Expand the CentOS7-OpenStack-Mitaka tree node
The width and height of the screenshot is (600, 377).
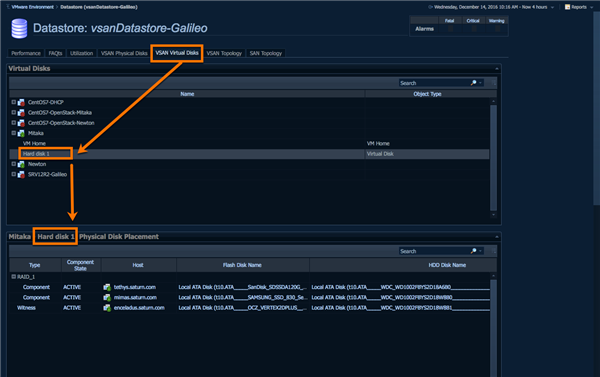[x=13, y=113]
